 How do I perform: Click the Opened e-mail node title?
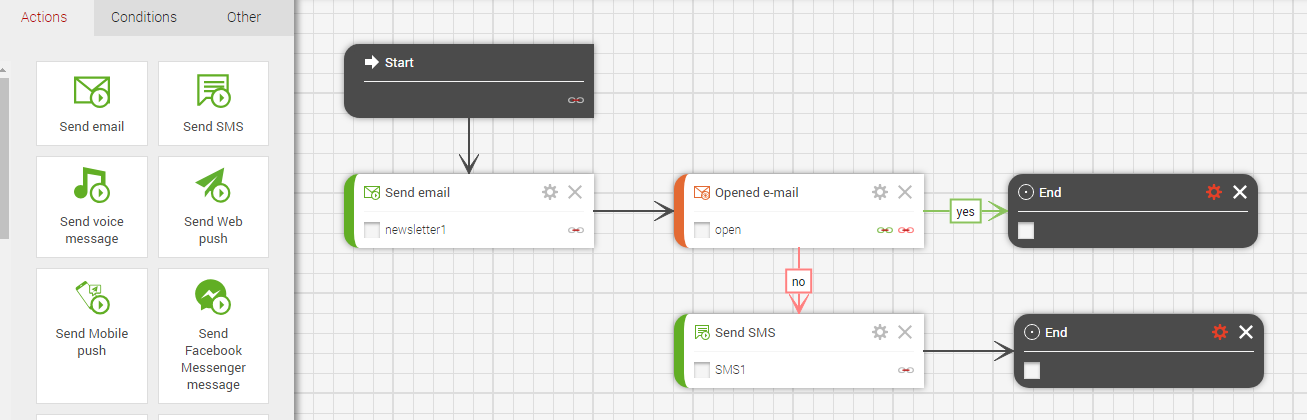pos(757,193)
